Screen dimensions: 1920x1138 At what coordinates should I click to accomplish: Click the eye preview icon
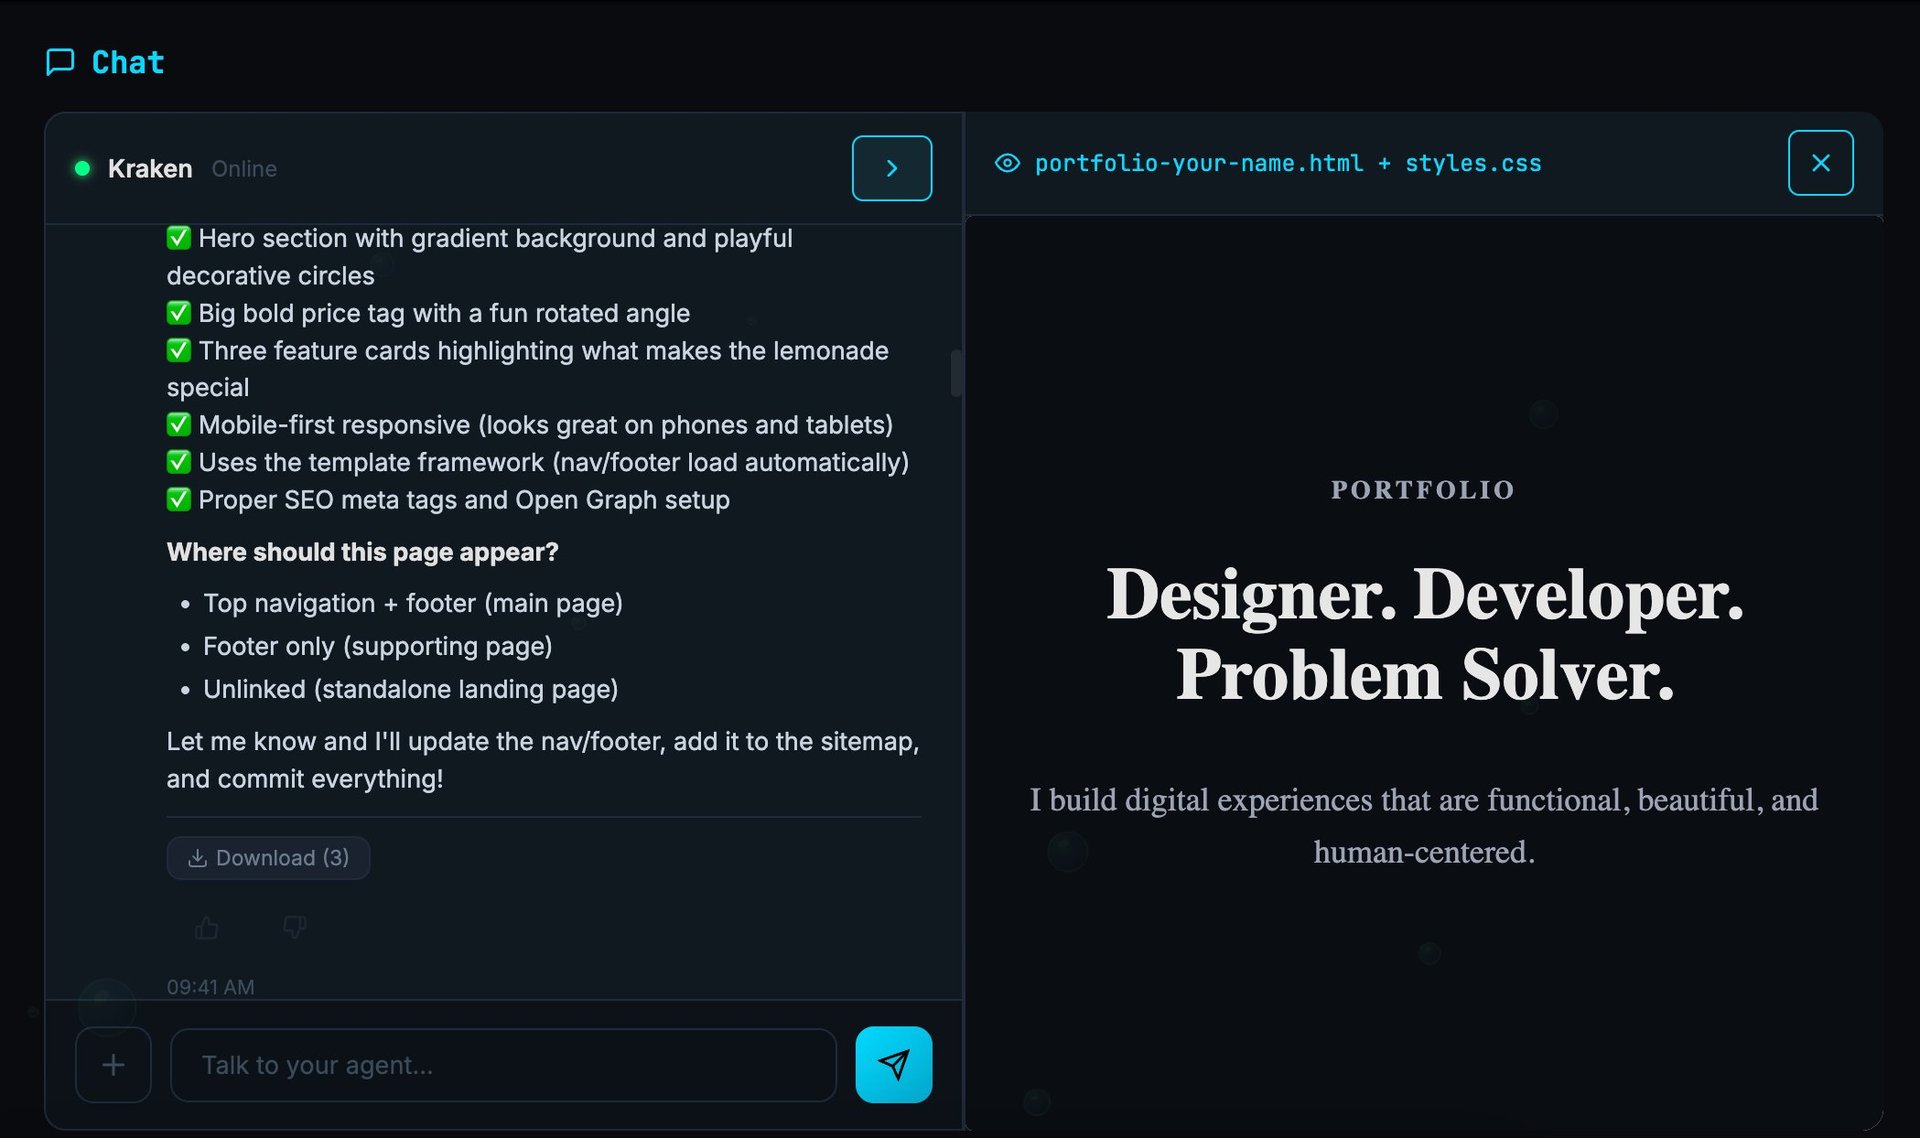[x=1007, y=163]
